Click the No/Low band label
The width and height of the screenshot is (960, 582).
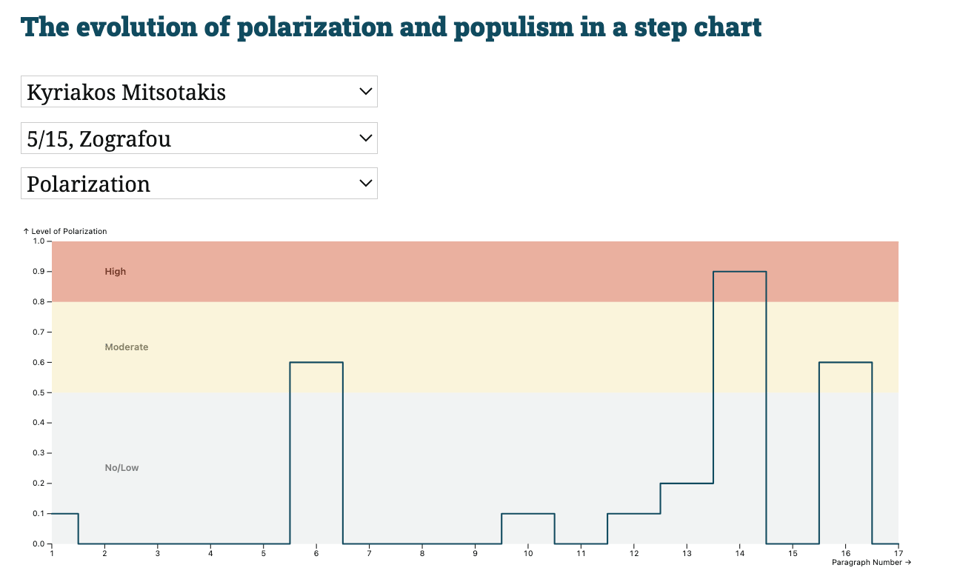point(122,467)
